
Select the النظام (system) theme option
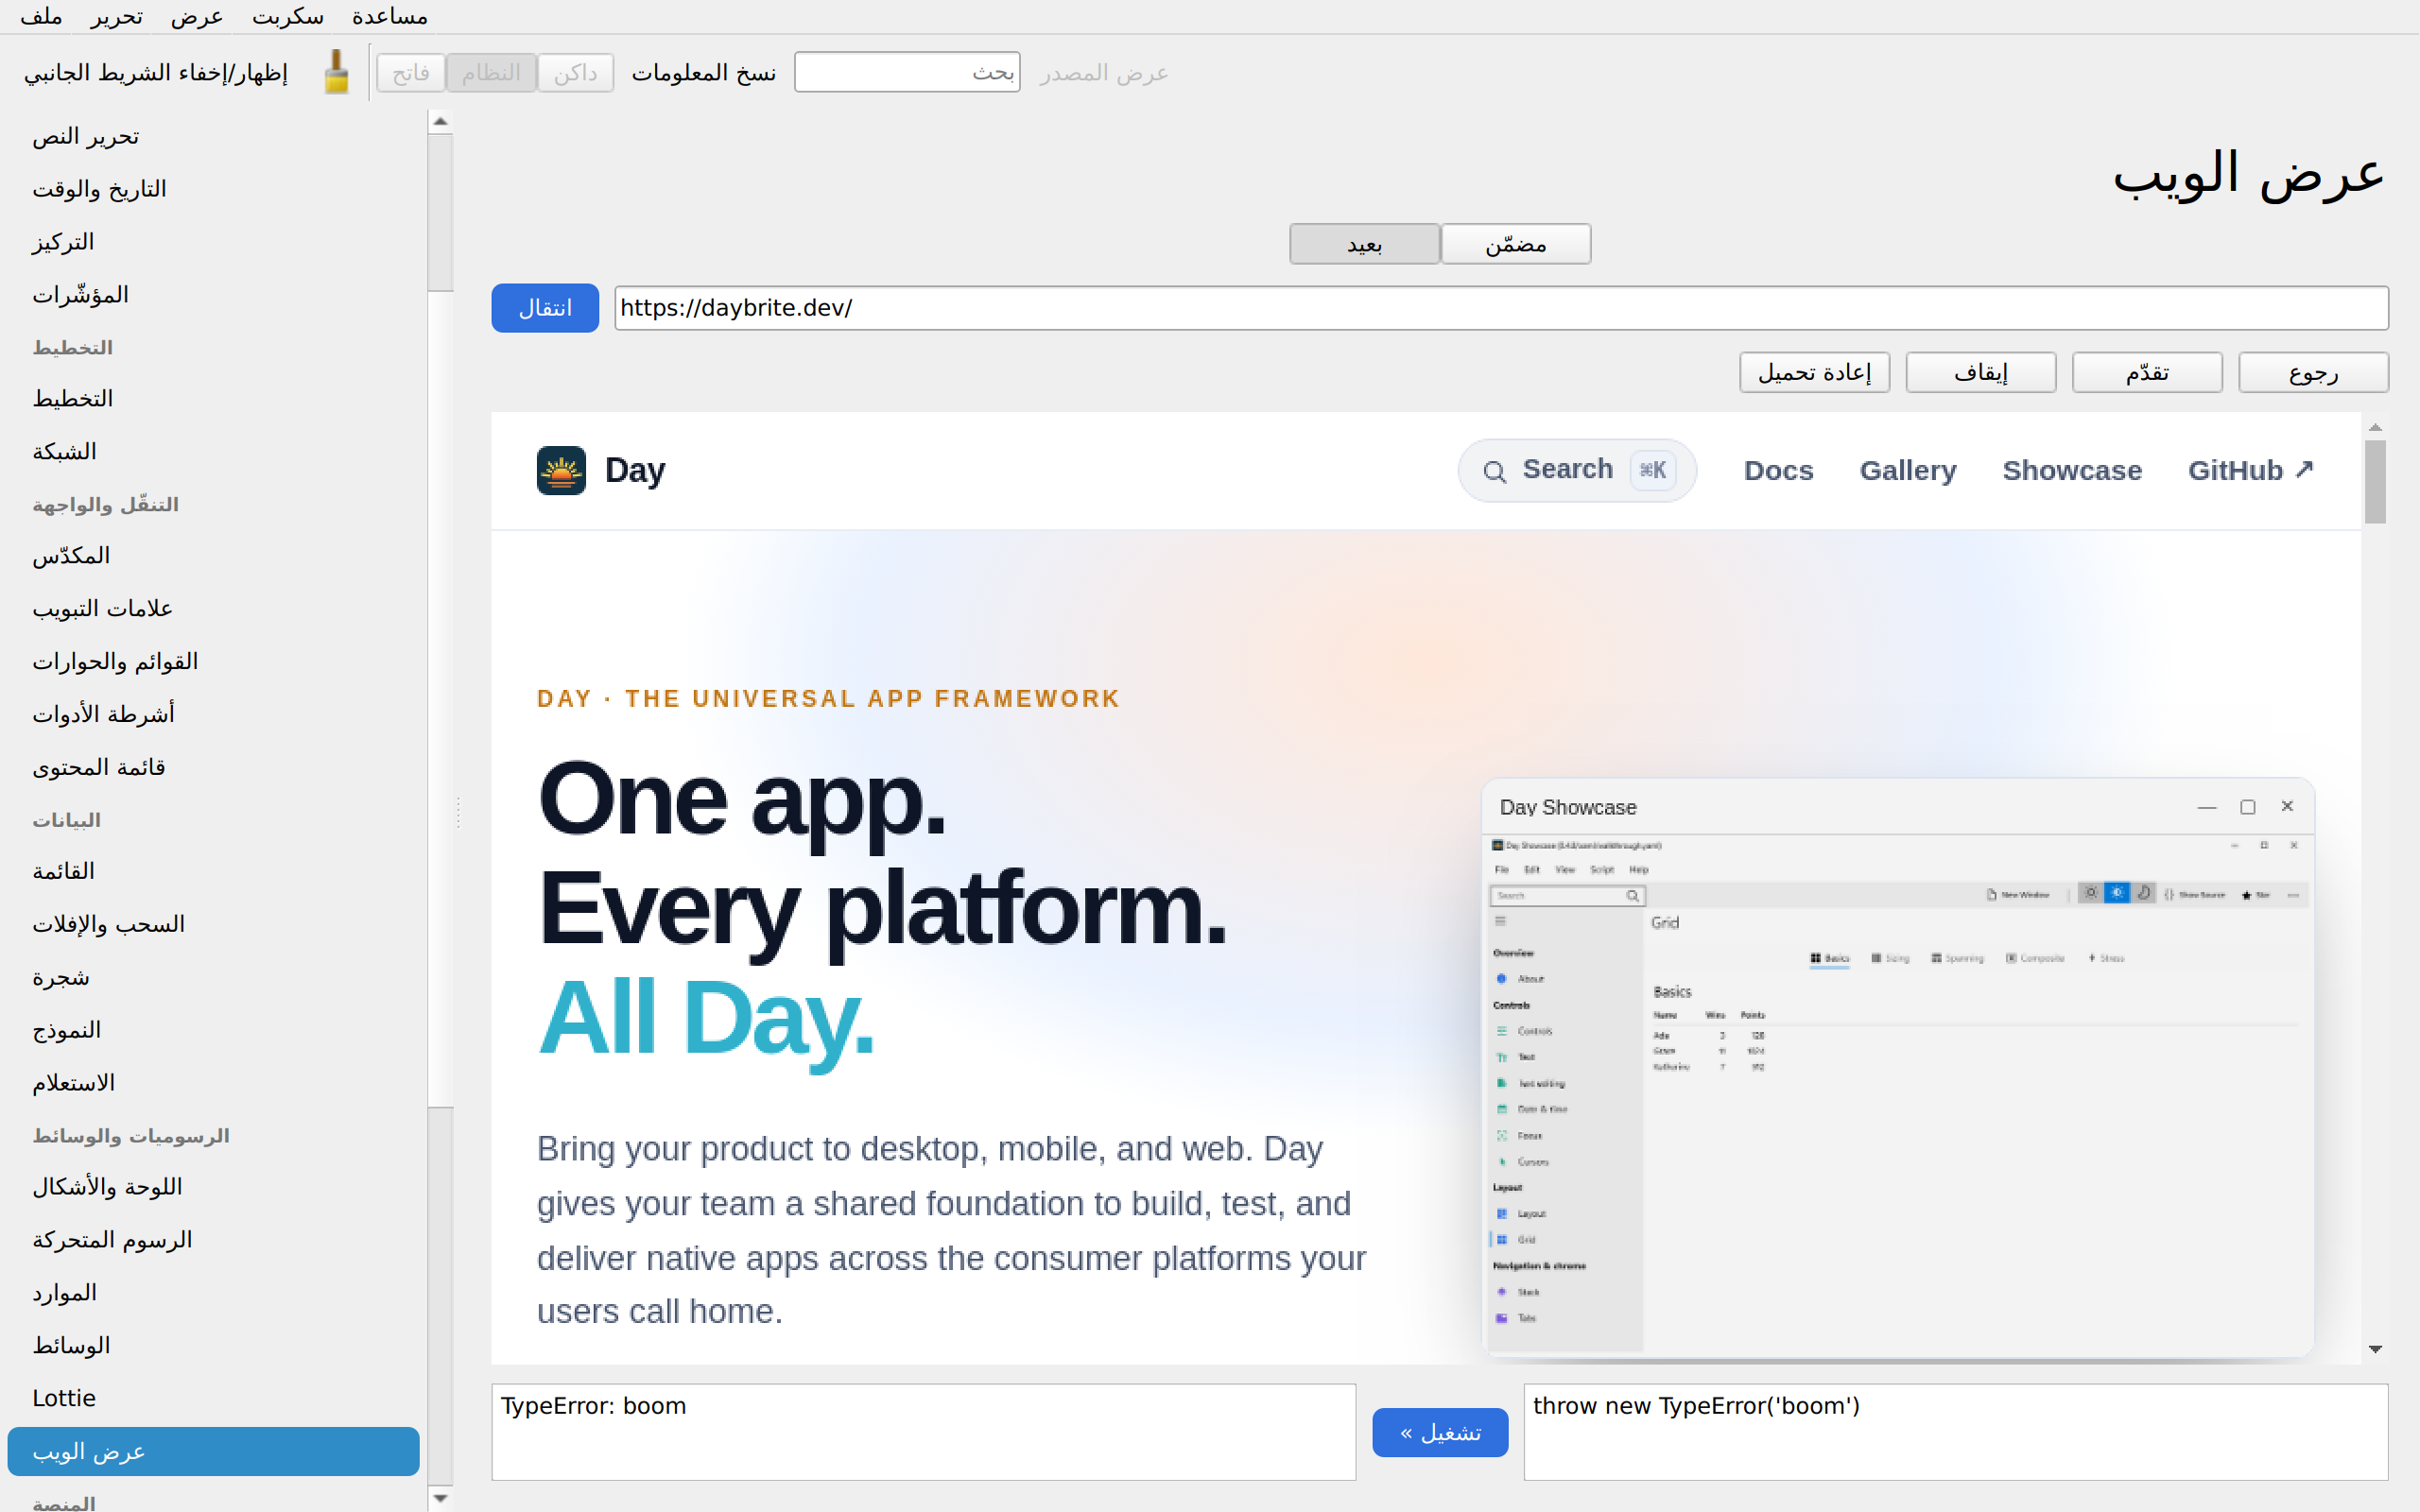[x=491, y=73]
